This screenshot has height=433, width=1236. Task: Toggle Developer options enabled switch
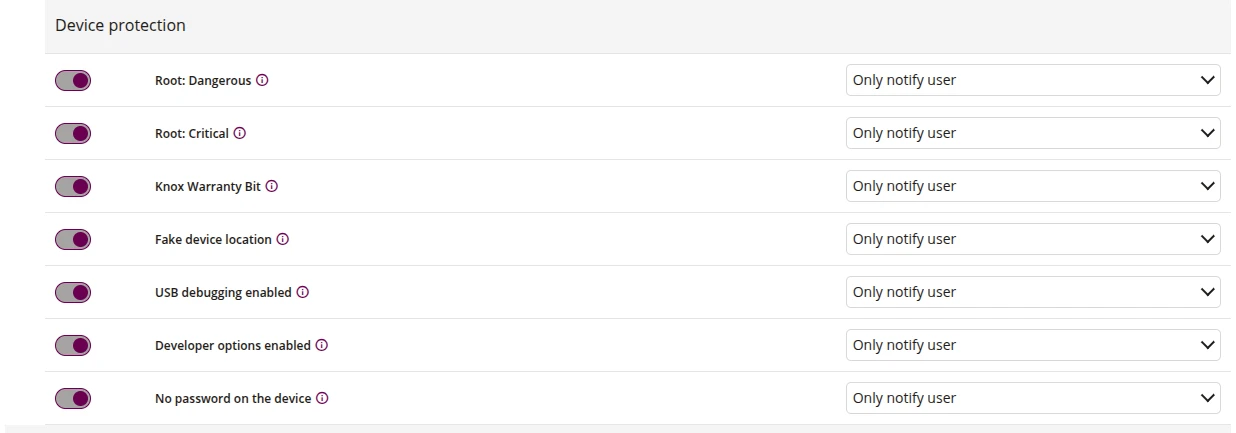pos(73,345)
